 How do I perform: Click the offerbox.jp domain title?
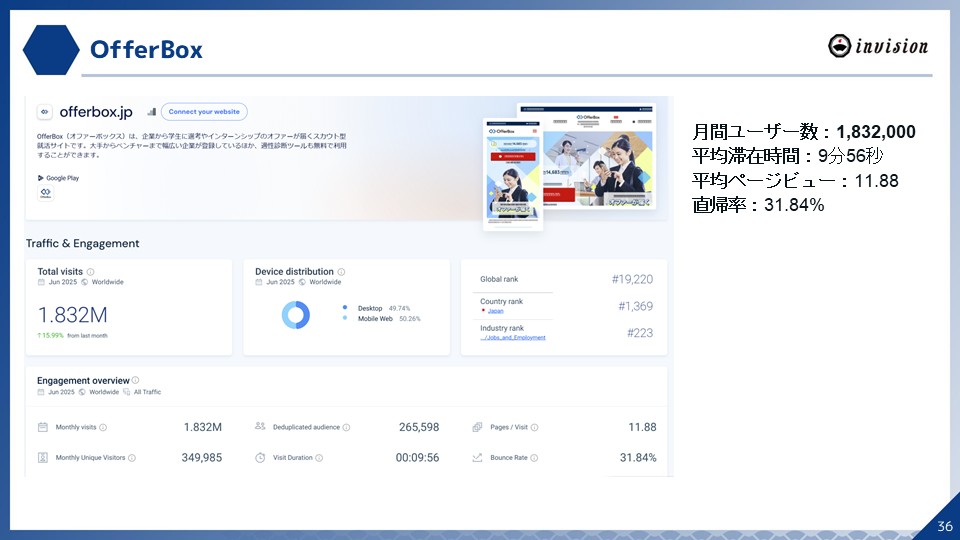click(96, 112)
